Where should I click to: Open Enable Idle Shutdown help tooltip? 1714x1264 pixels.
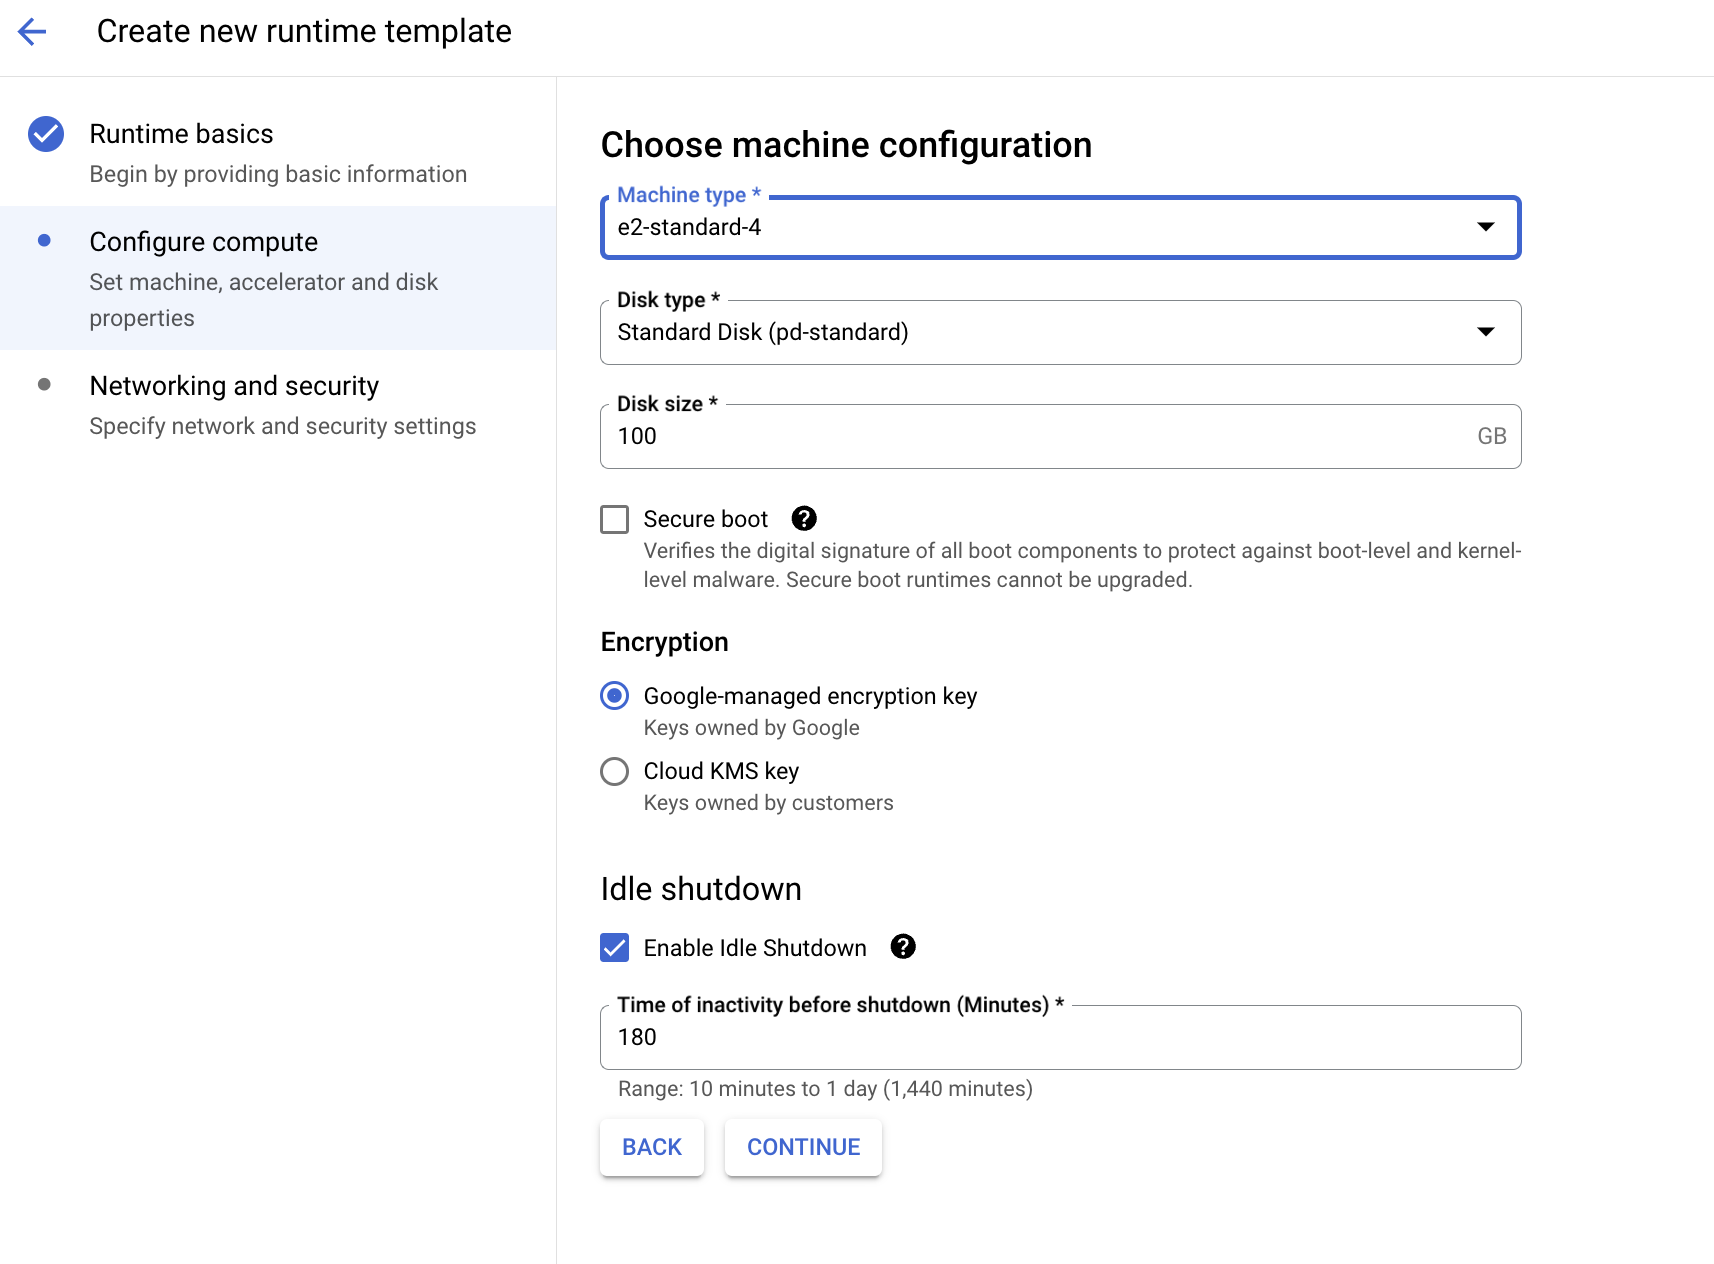click(902, 947)
